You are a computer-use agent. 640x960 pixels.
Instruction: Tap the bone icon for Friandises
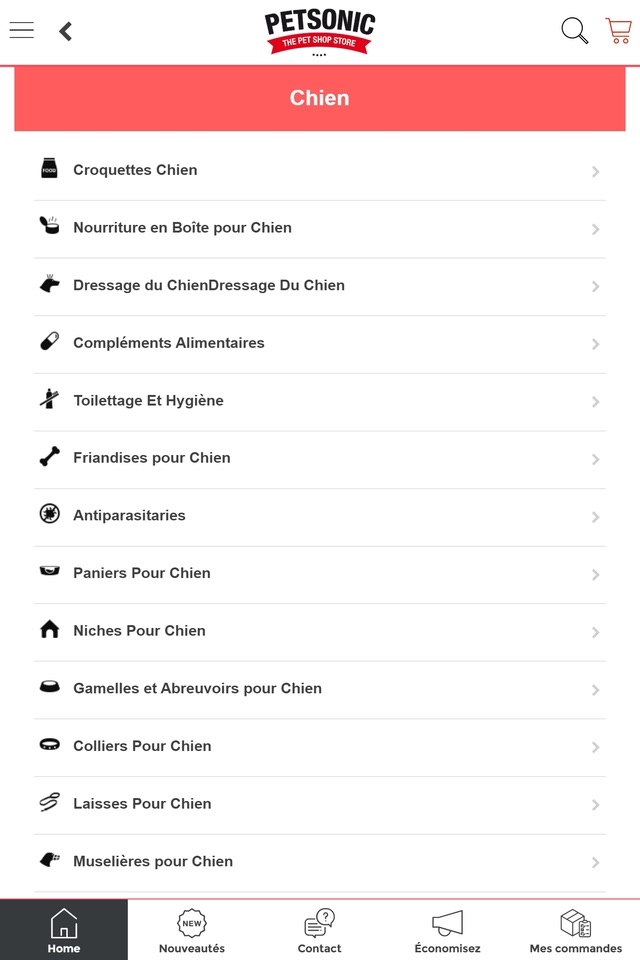[x=49, y=458]
